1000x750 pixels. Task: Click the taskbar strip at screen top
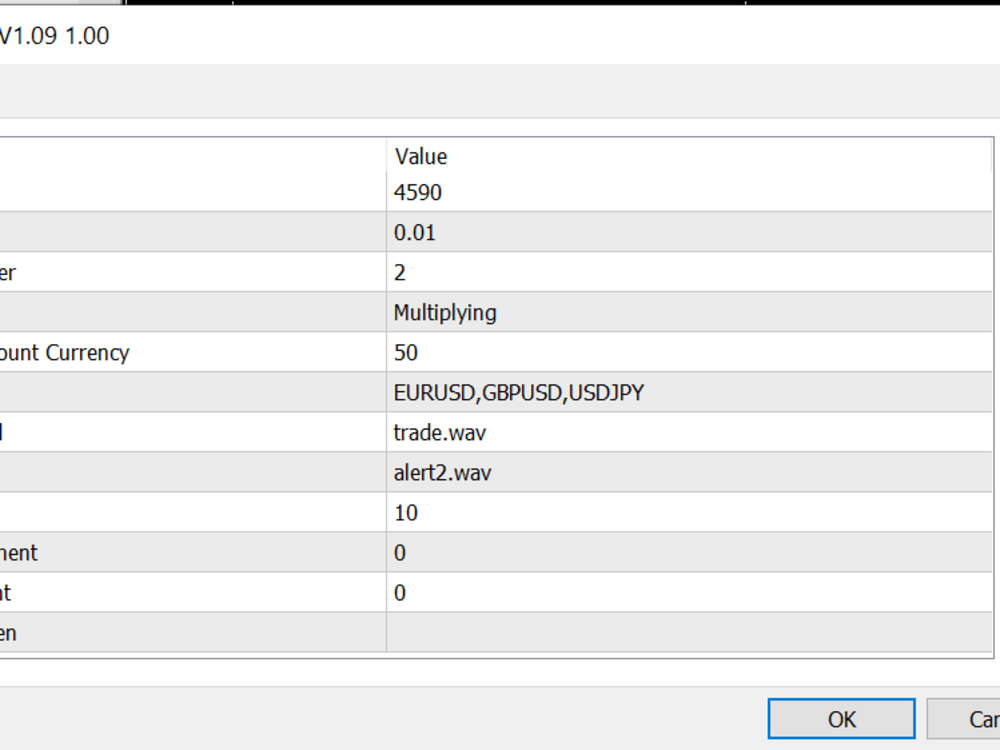point(500,5)
